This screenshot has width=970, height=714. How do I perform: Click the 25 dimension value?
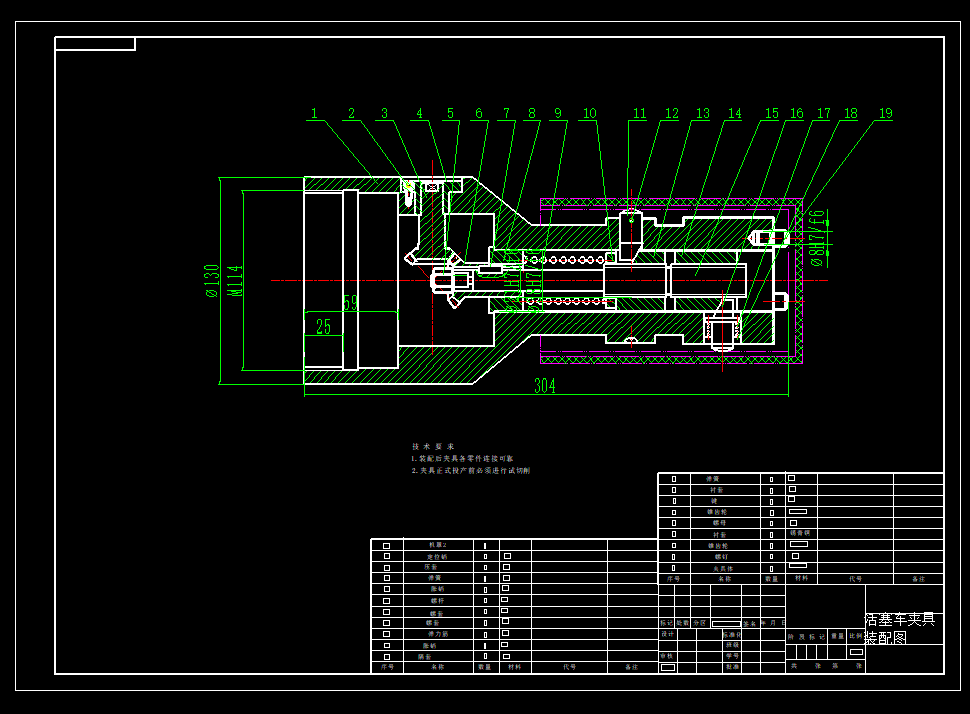click(324, 327)
